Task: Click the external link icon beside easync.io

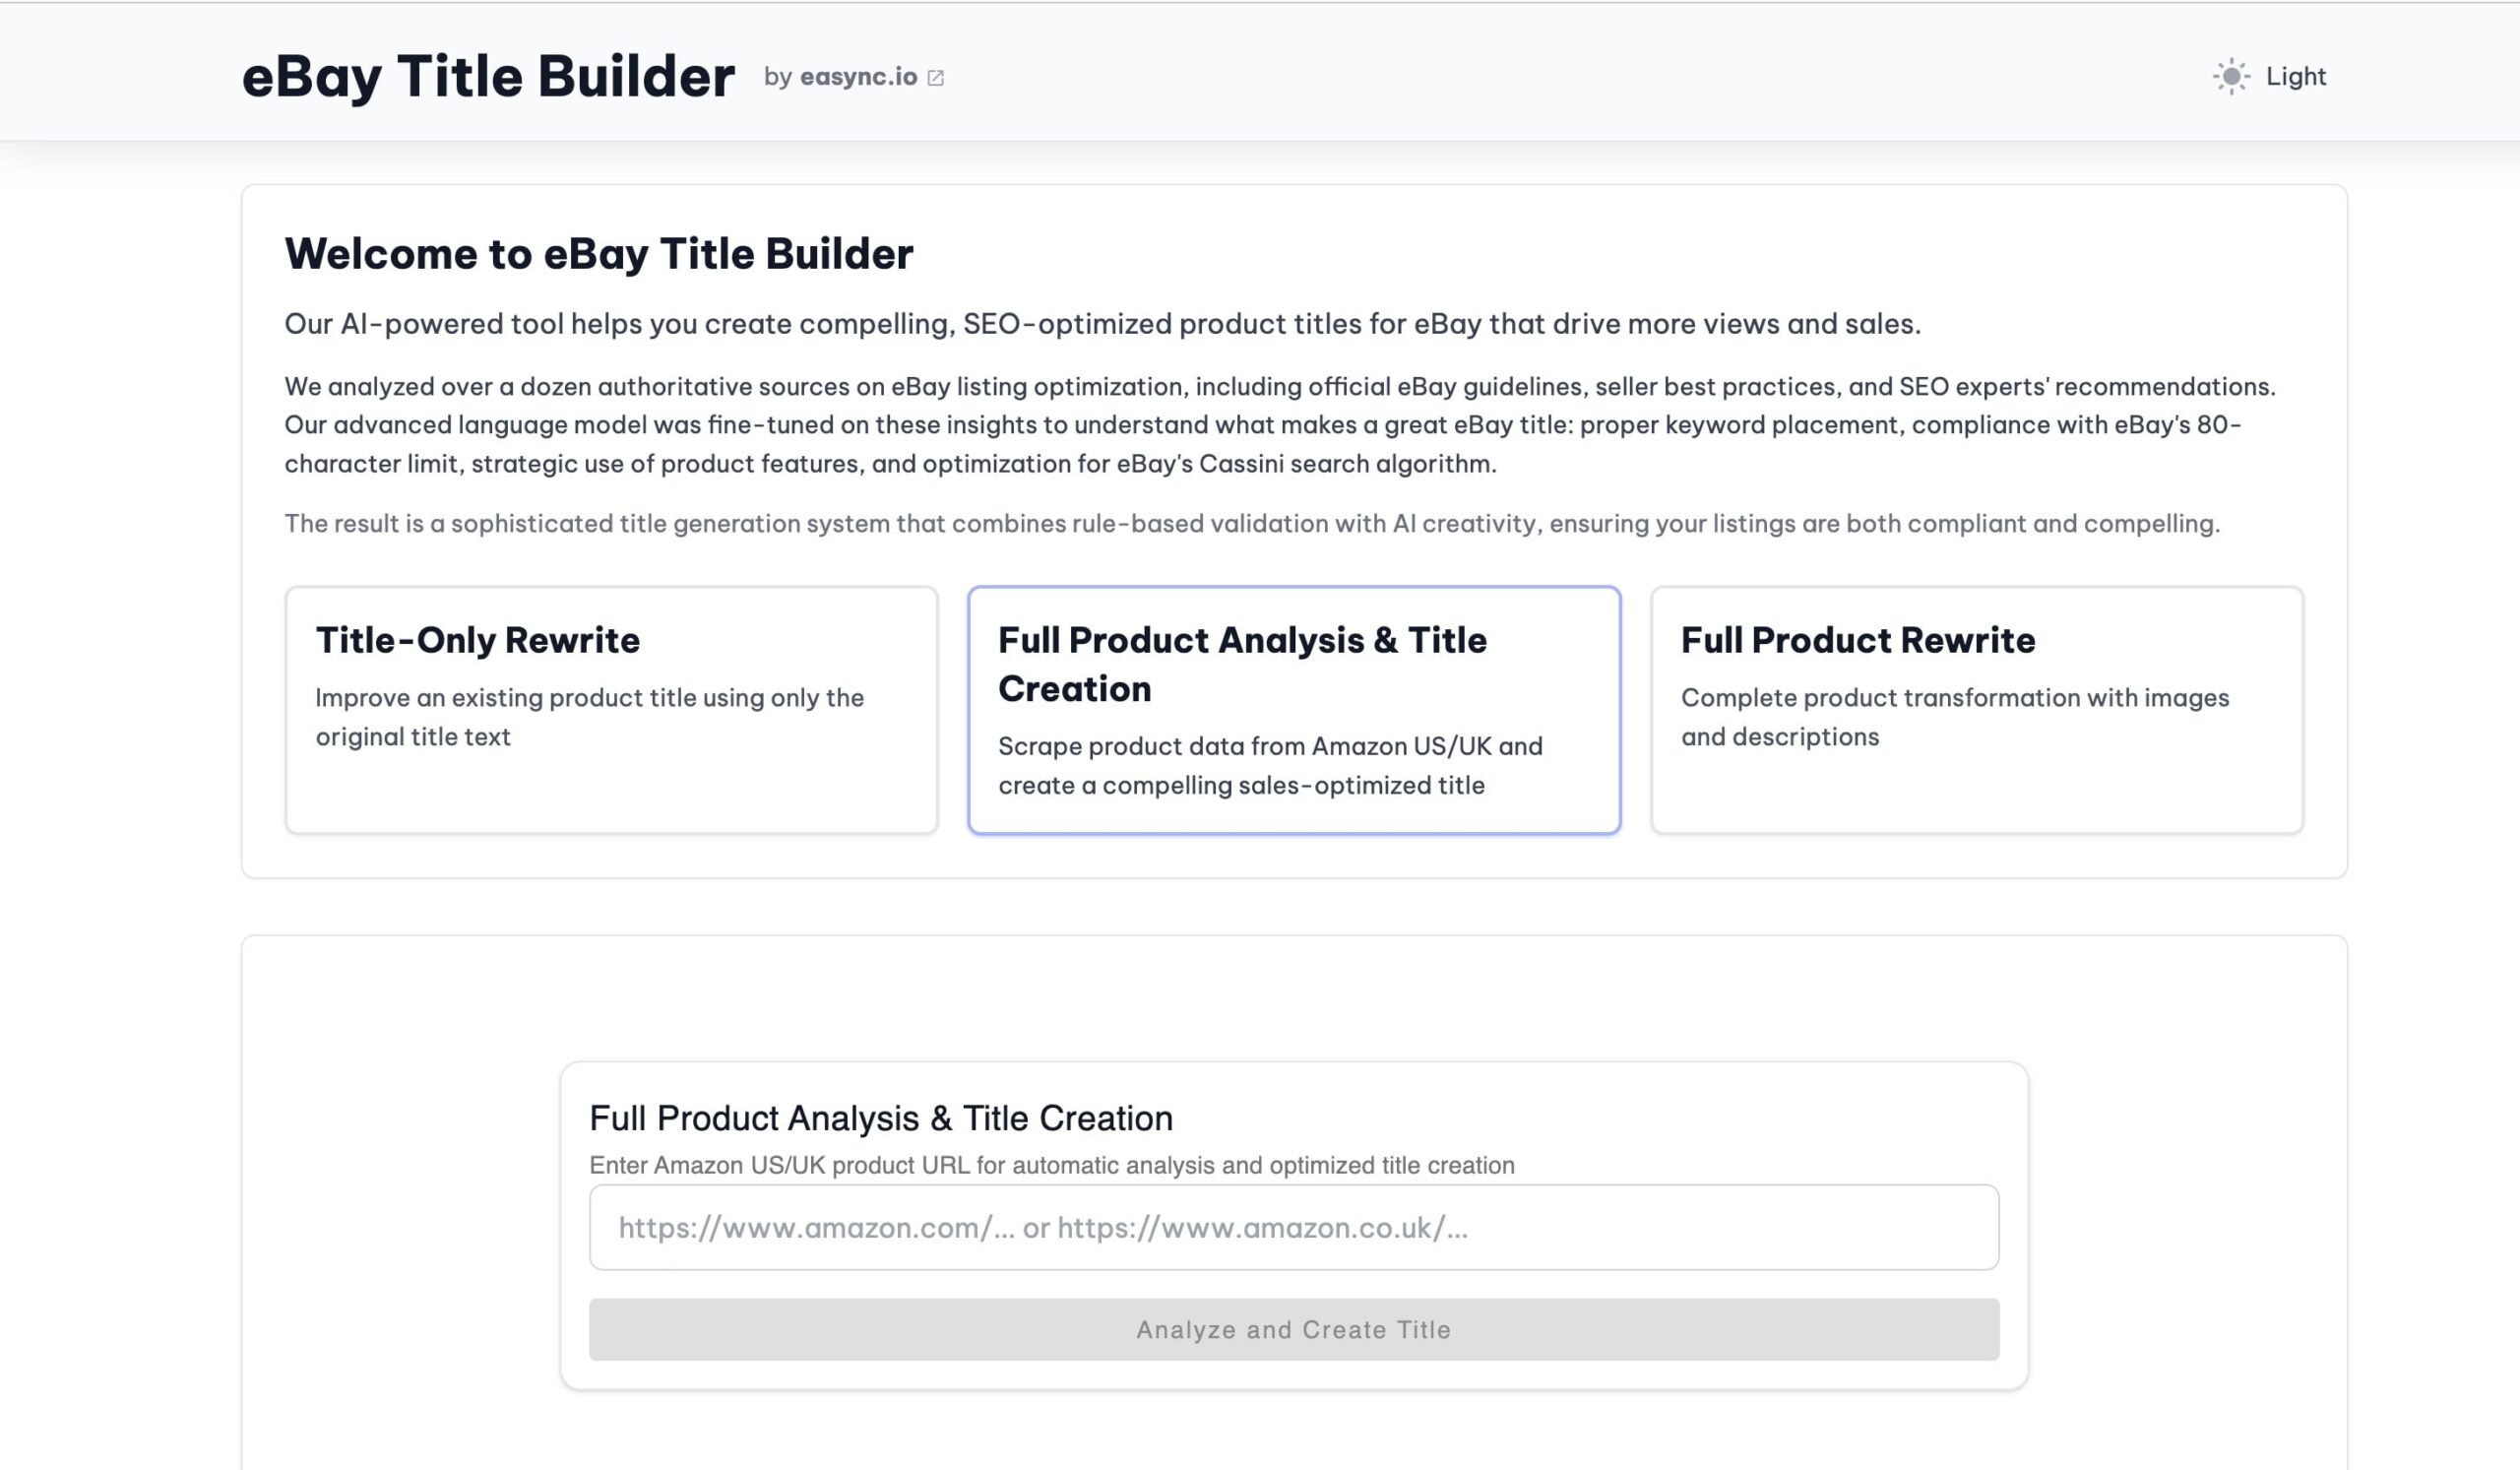Action: pos(935,78)
